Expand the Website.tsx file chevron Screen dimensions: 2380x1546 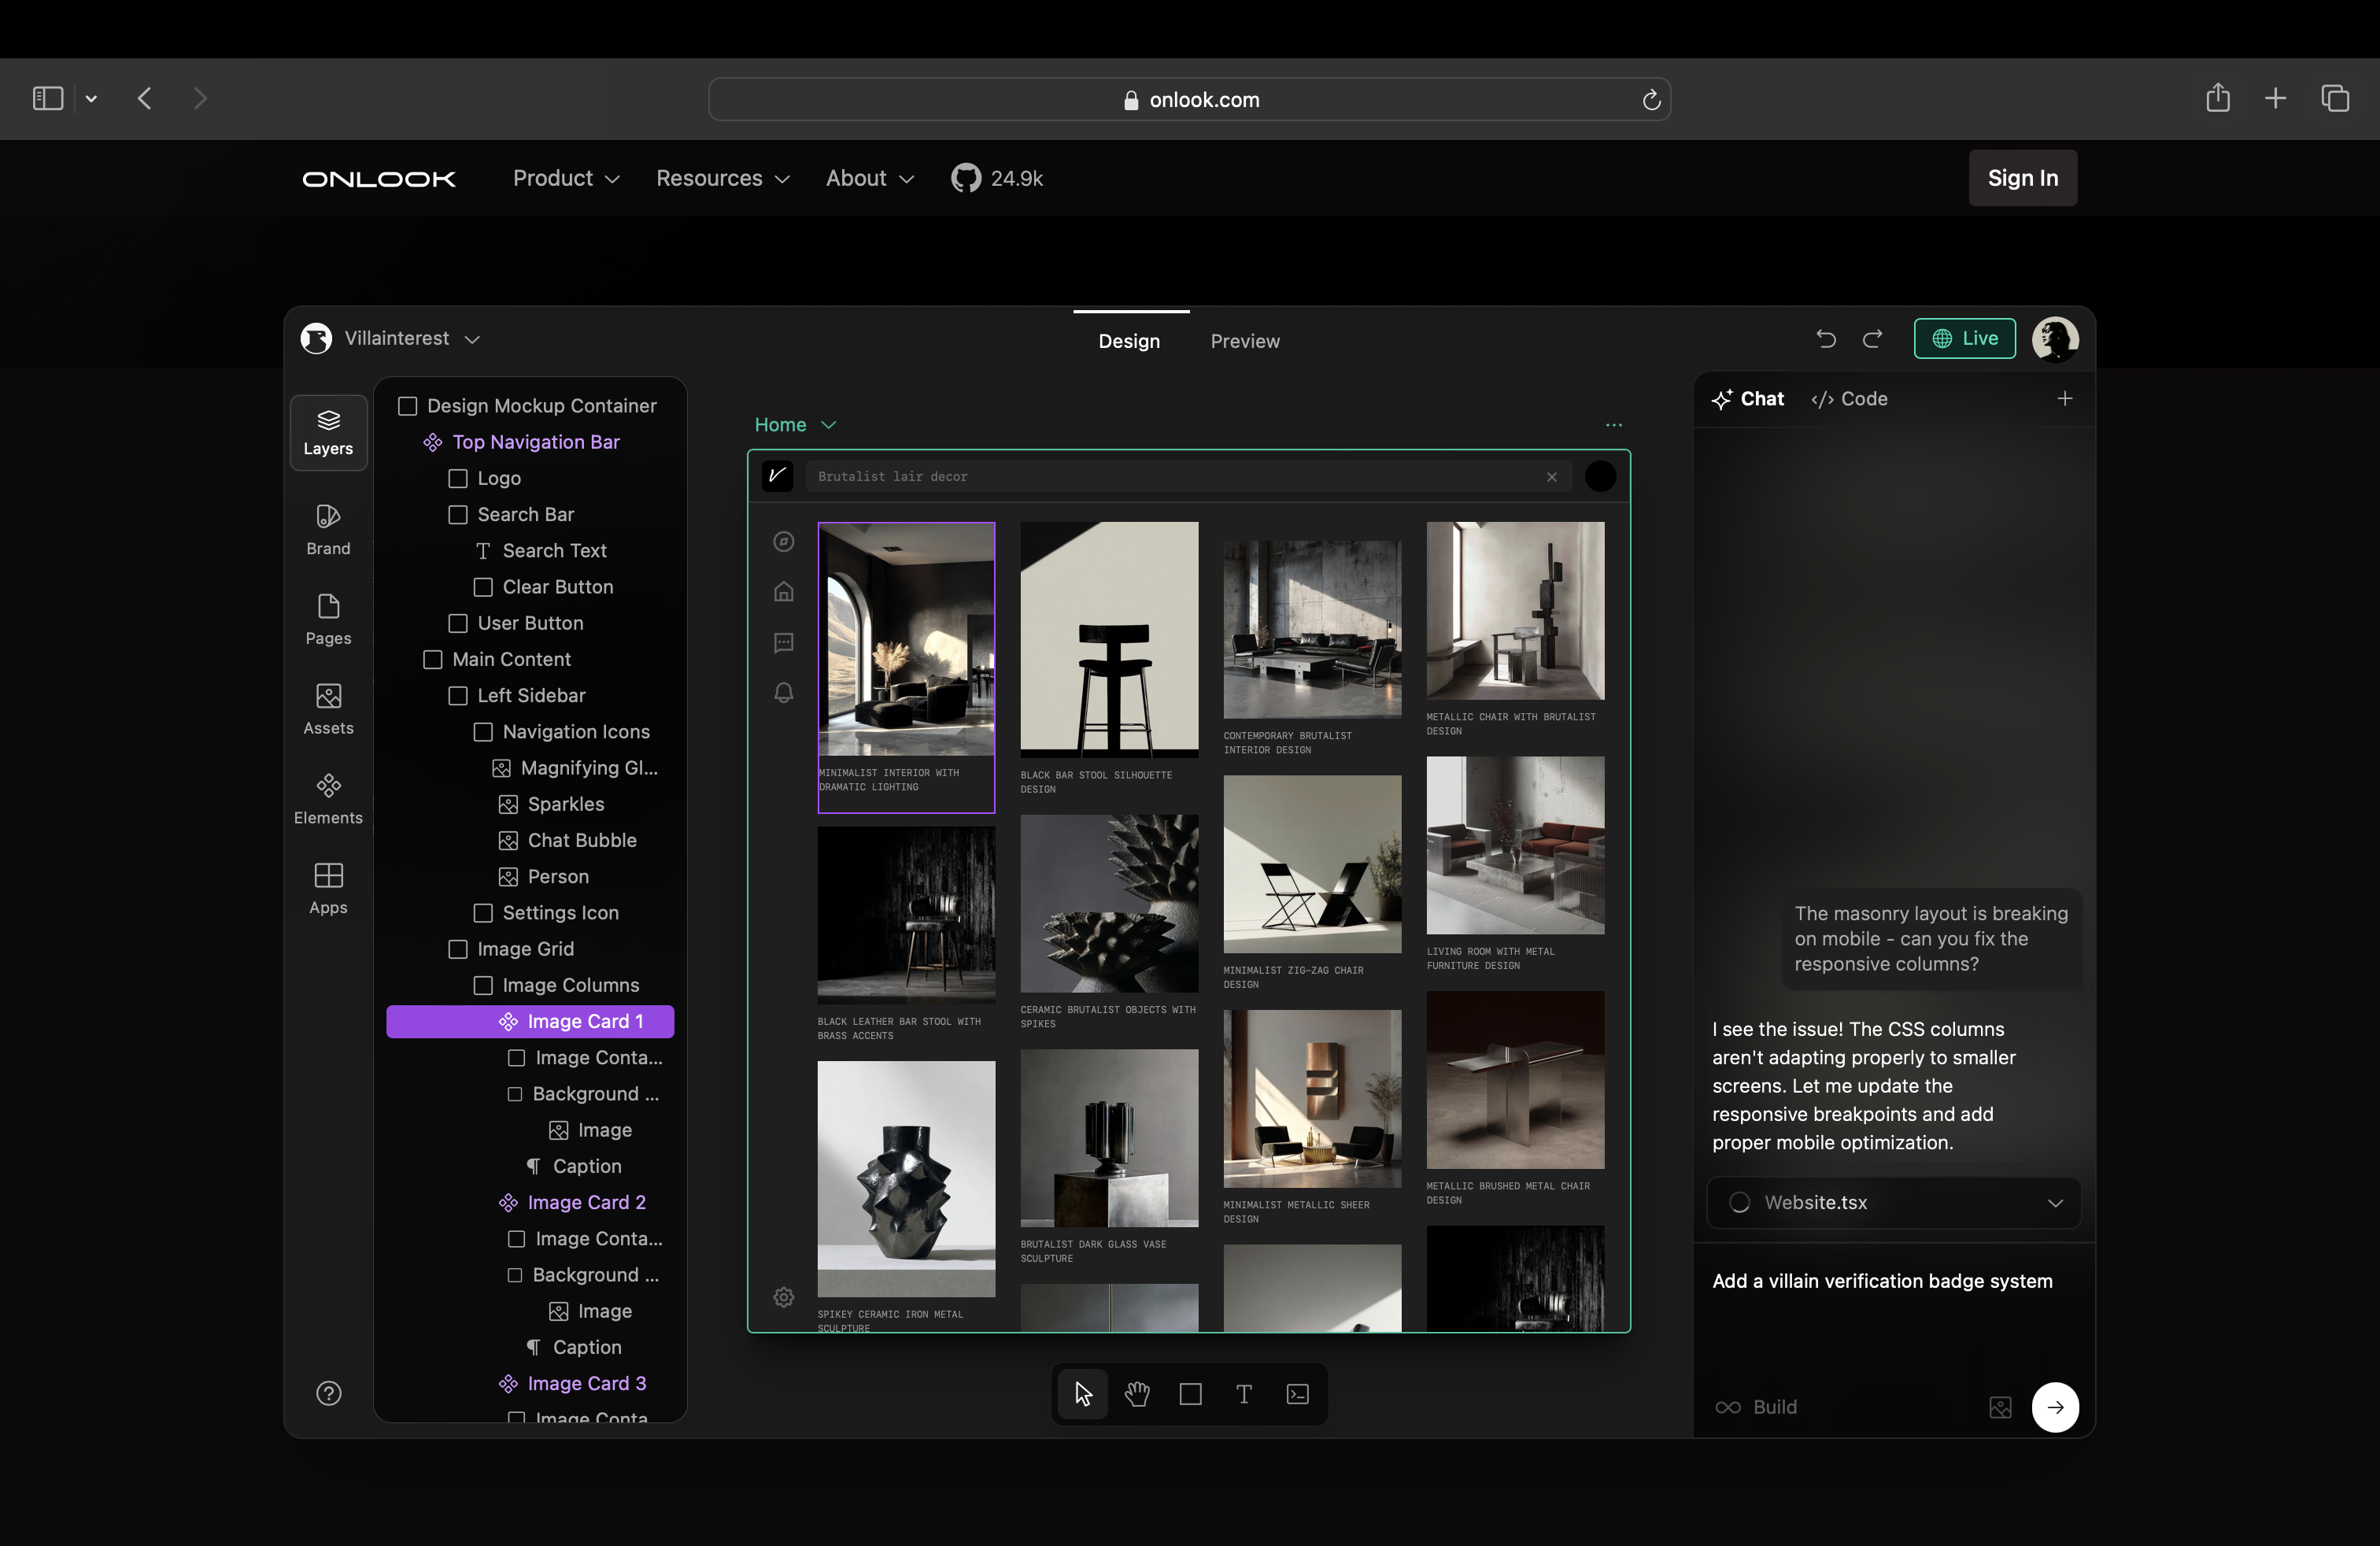pyautogui.click(x=2055, y=1202)
